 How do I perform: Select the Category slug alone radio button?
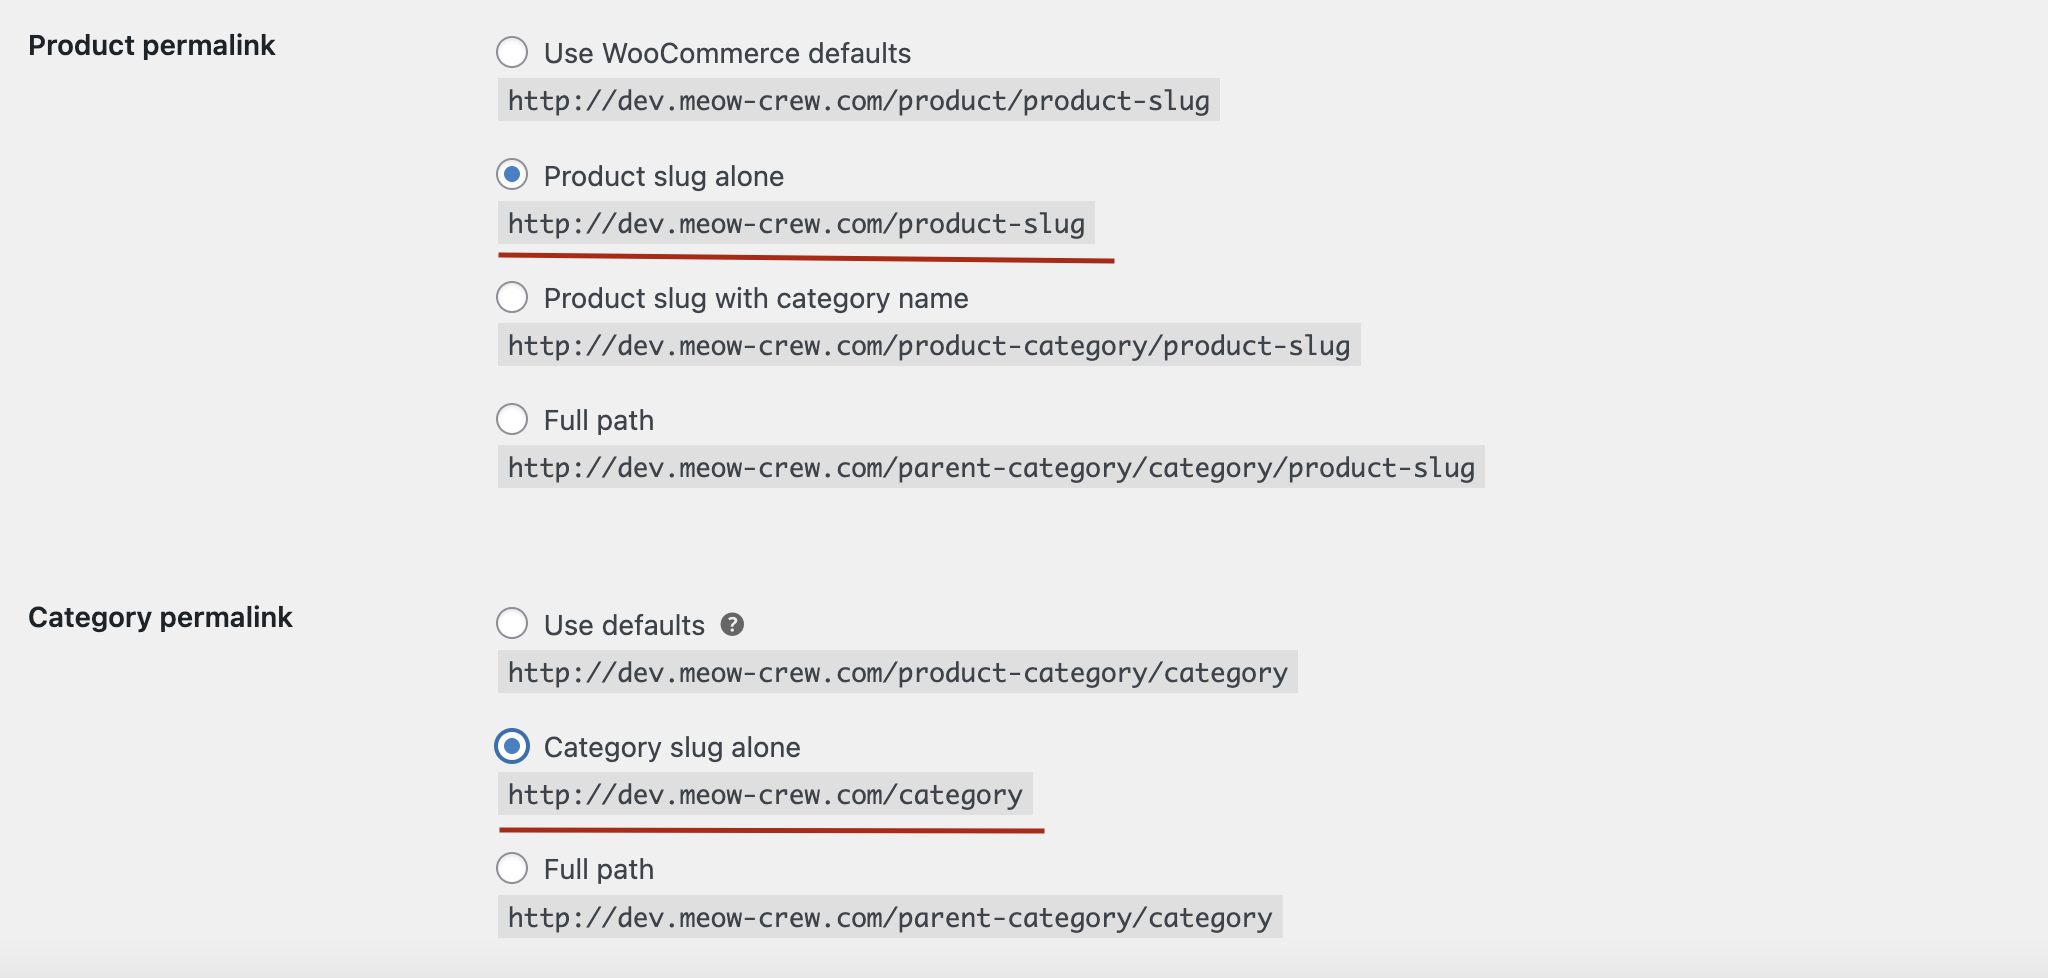514,746
